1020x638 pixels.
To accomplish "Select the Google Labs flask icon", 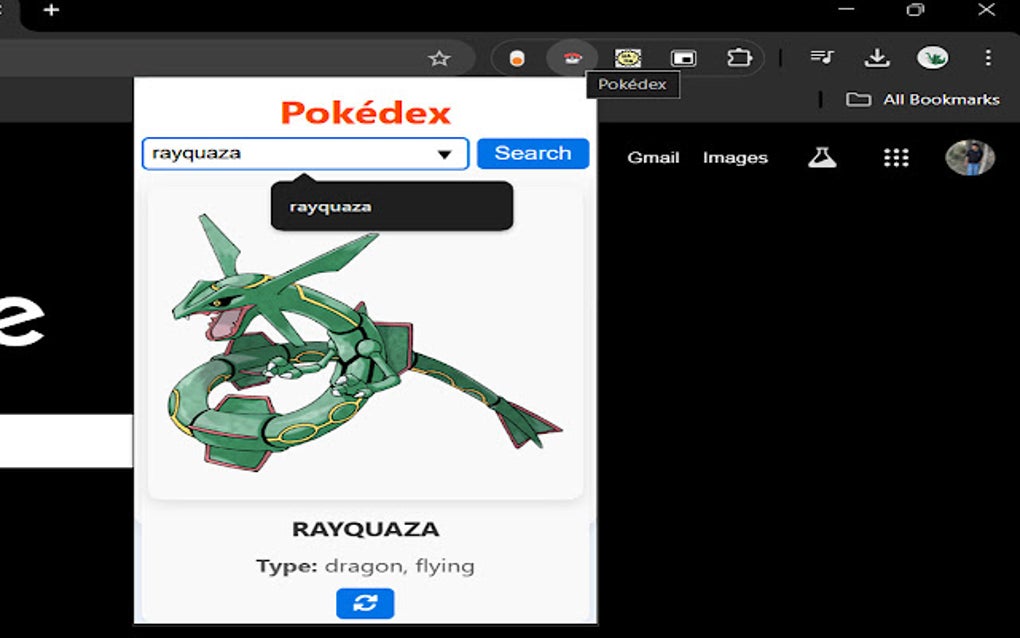I will click(822, 157).
